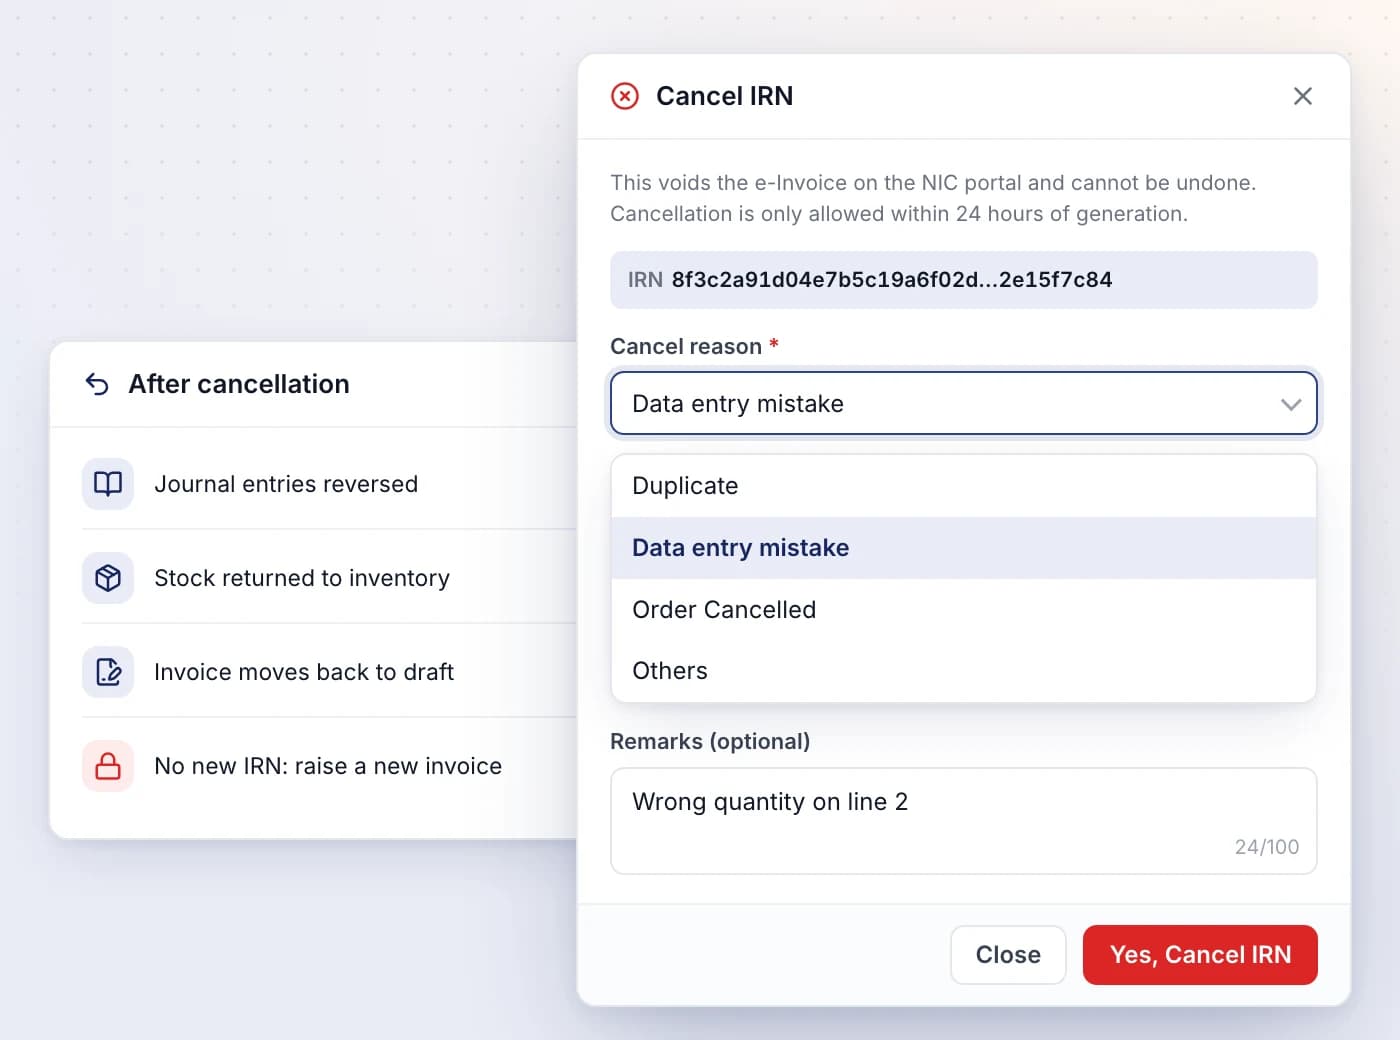Choose the highlighted Data entry mistake option
Viewport: 1400px width, 1040px height.
(964, 548)
